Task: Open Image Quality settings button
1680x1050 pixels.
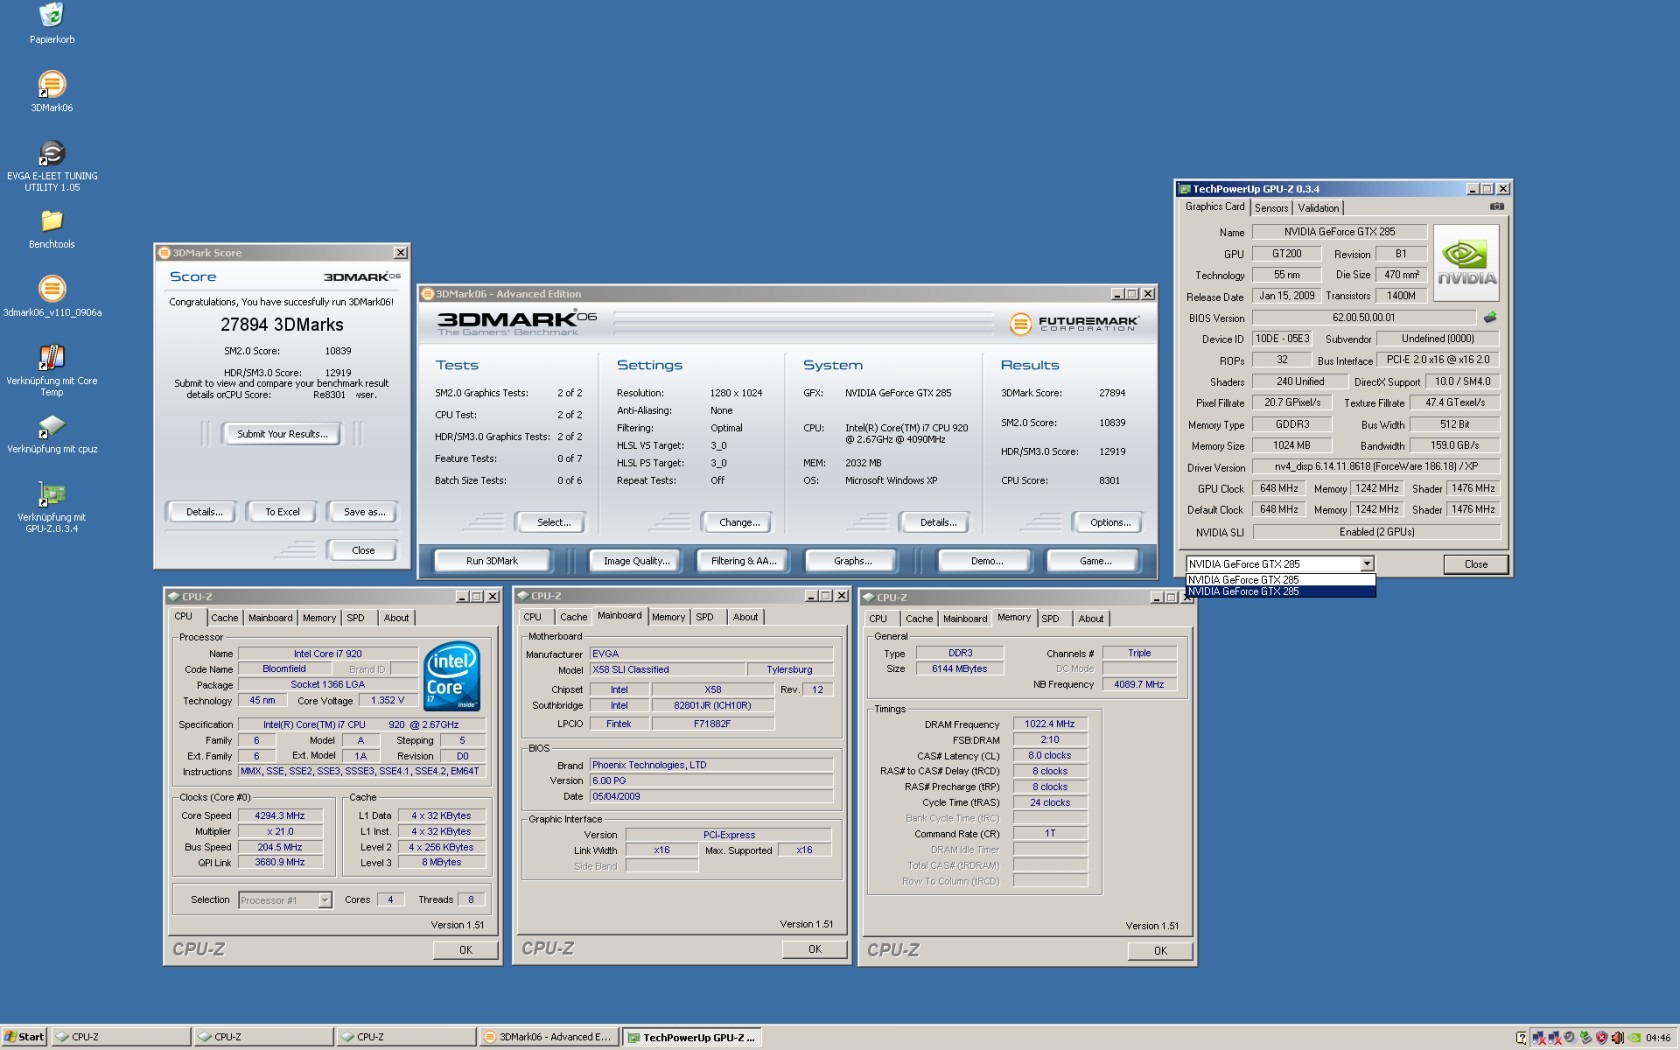Action: click(636, 561)
